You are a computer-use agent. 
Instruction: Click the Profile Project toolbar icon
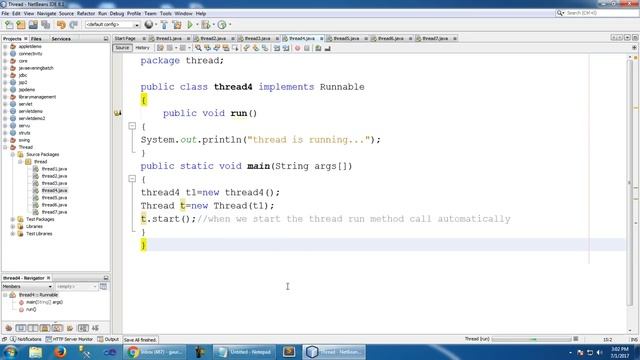pyautogui.click(x=222, y=25)
